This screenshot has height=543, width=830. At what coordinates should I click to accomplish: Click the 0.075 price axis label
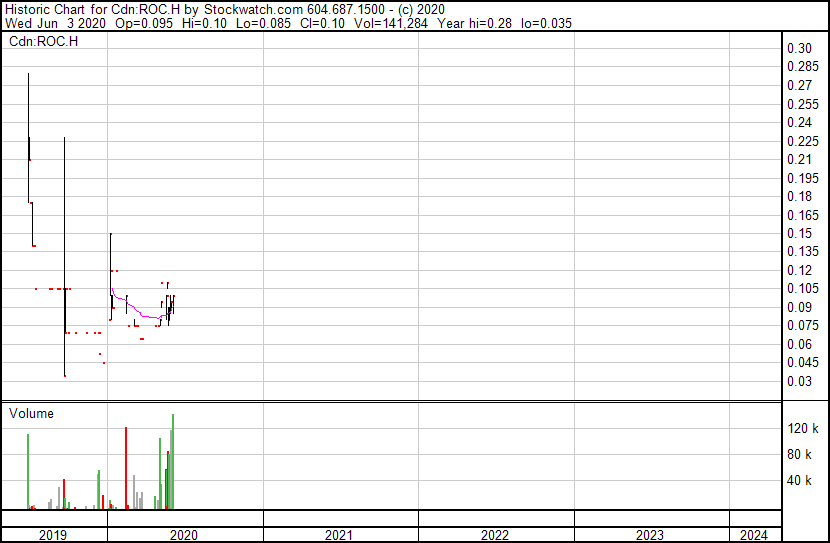[803, 325]
